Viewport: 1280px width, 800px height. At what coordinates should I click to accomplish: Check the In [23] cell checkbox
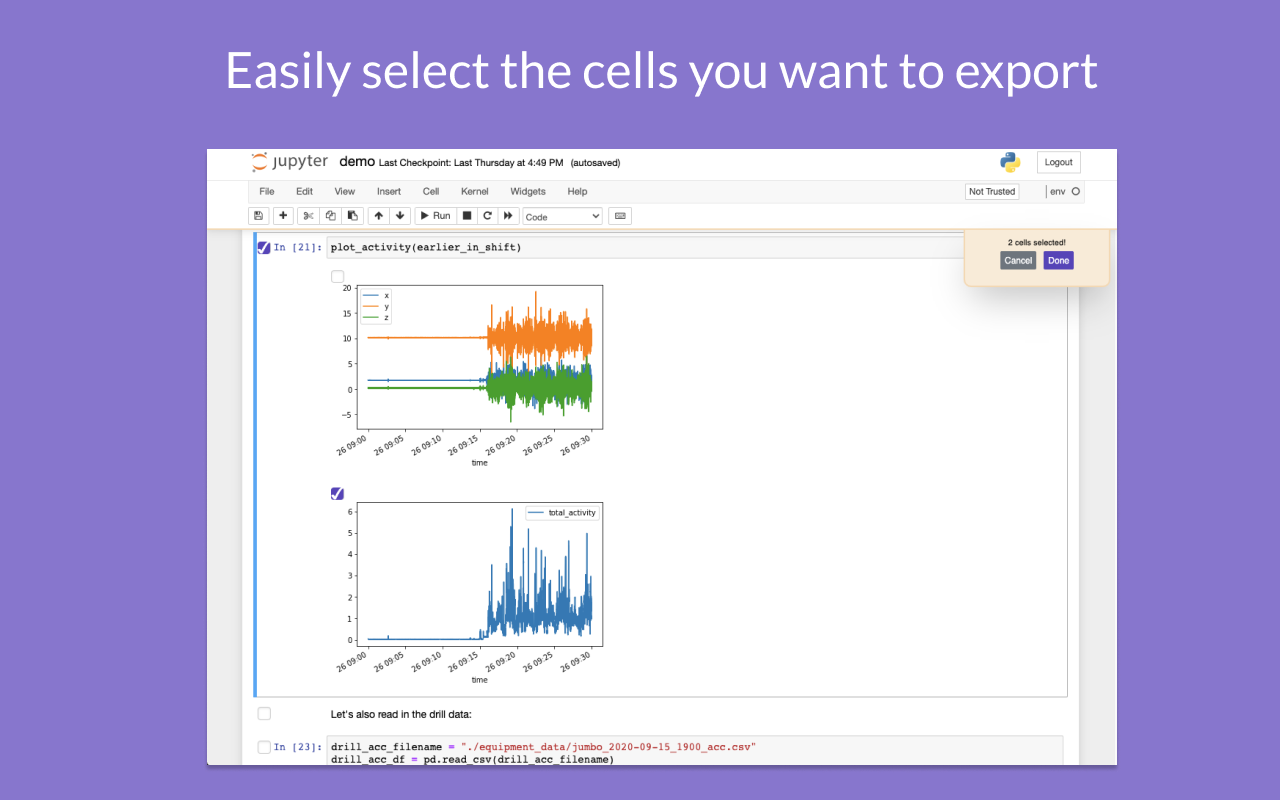(264, 747)
